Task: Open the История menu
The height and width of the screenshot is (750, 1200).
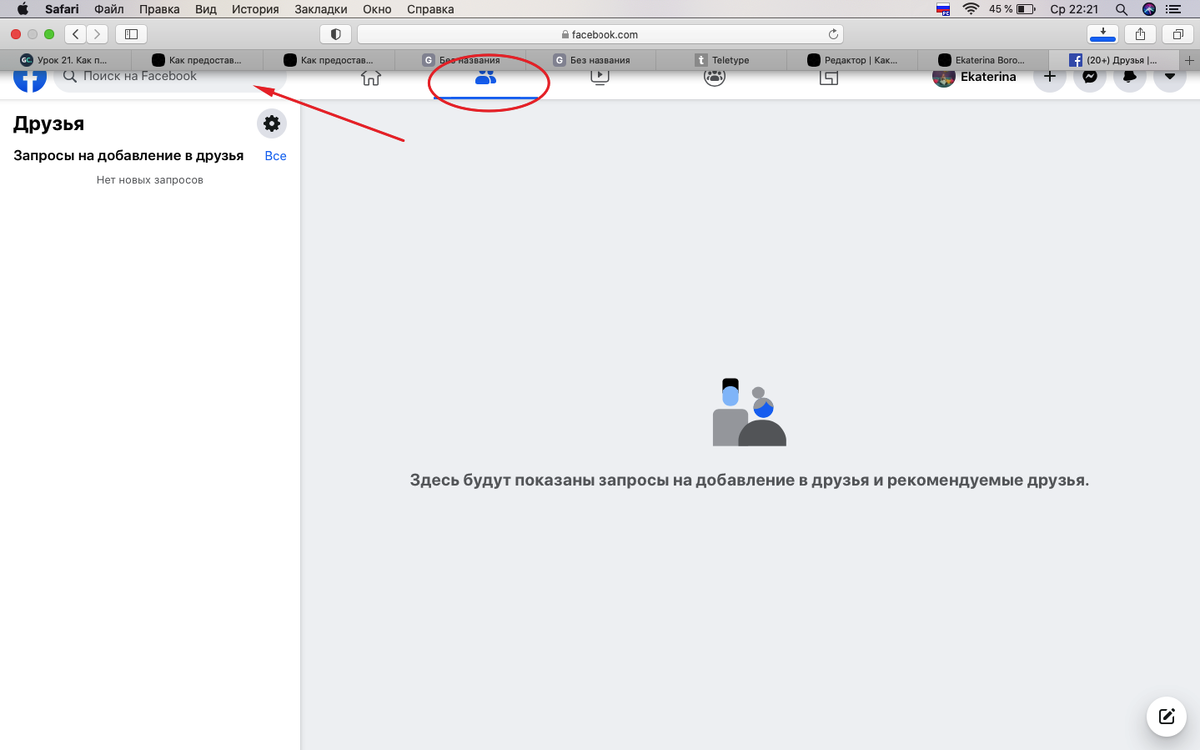Action: pos(254,9)
